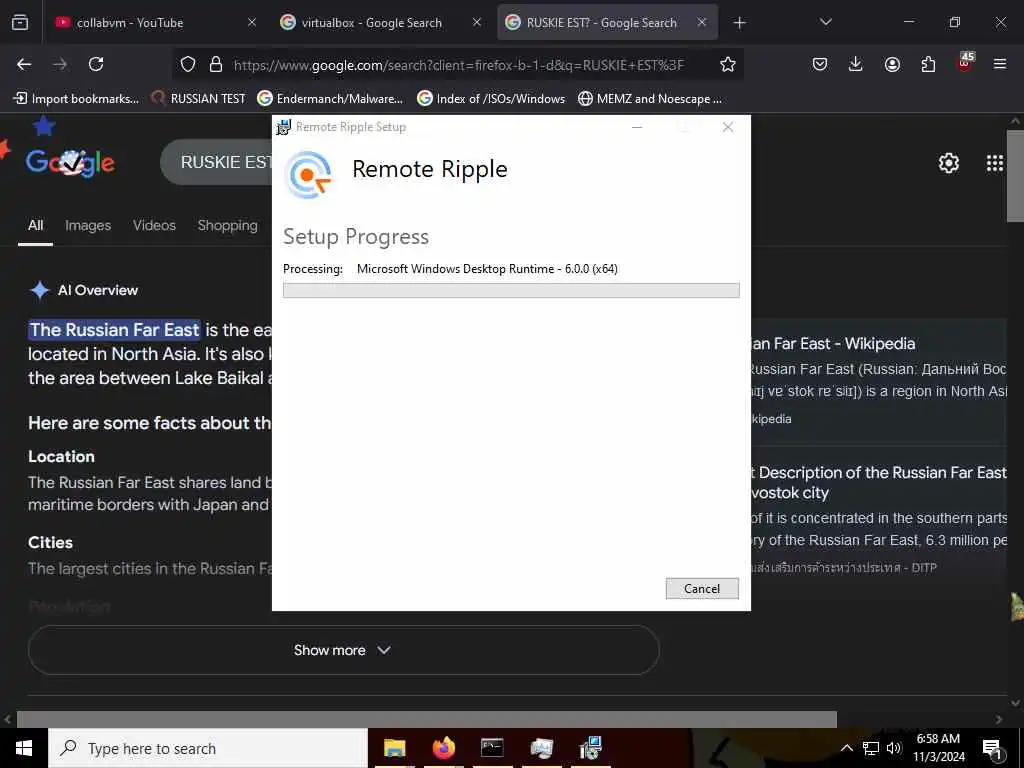1024x768 pixels.
Task: Open the Google apps grid
Action: (x=995, y=163)
